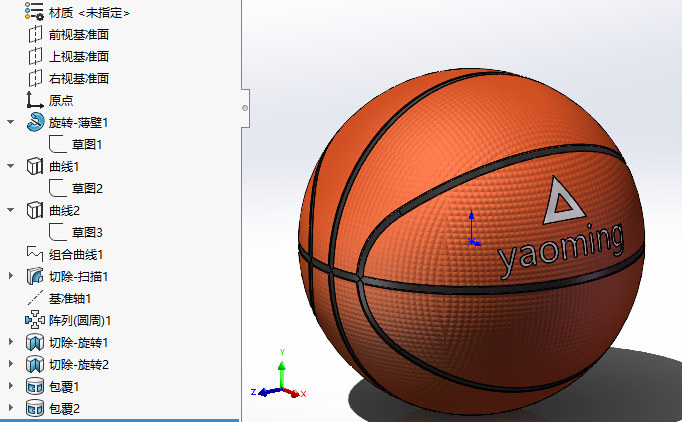This screenshot has width=682, height=422.
Task: Select the 草图1 label
Action: (87, 144)
